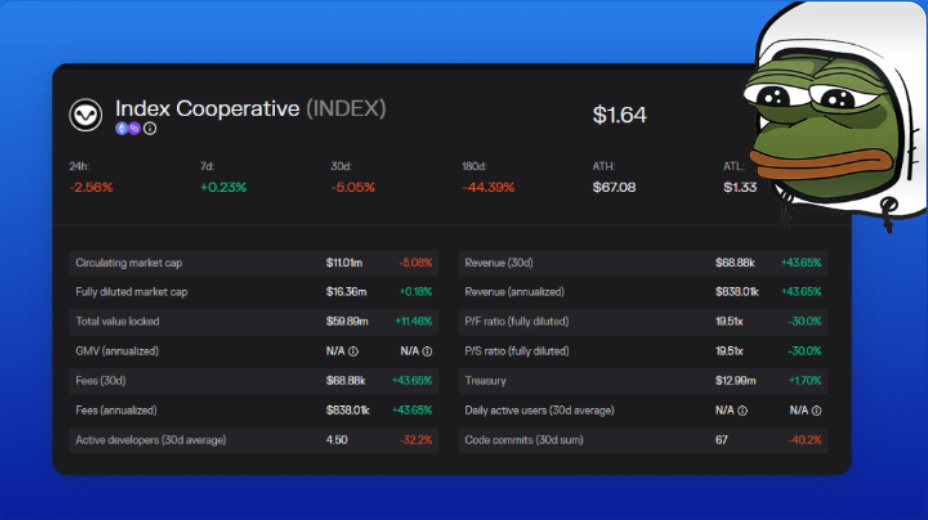928x520 pixels.
Task: Click the $11.01m circulating market cap value
Action: click(x=344, y=263)
